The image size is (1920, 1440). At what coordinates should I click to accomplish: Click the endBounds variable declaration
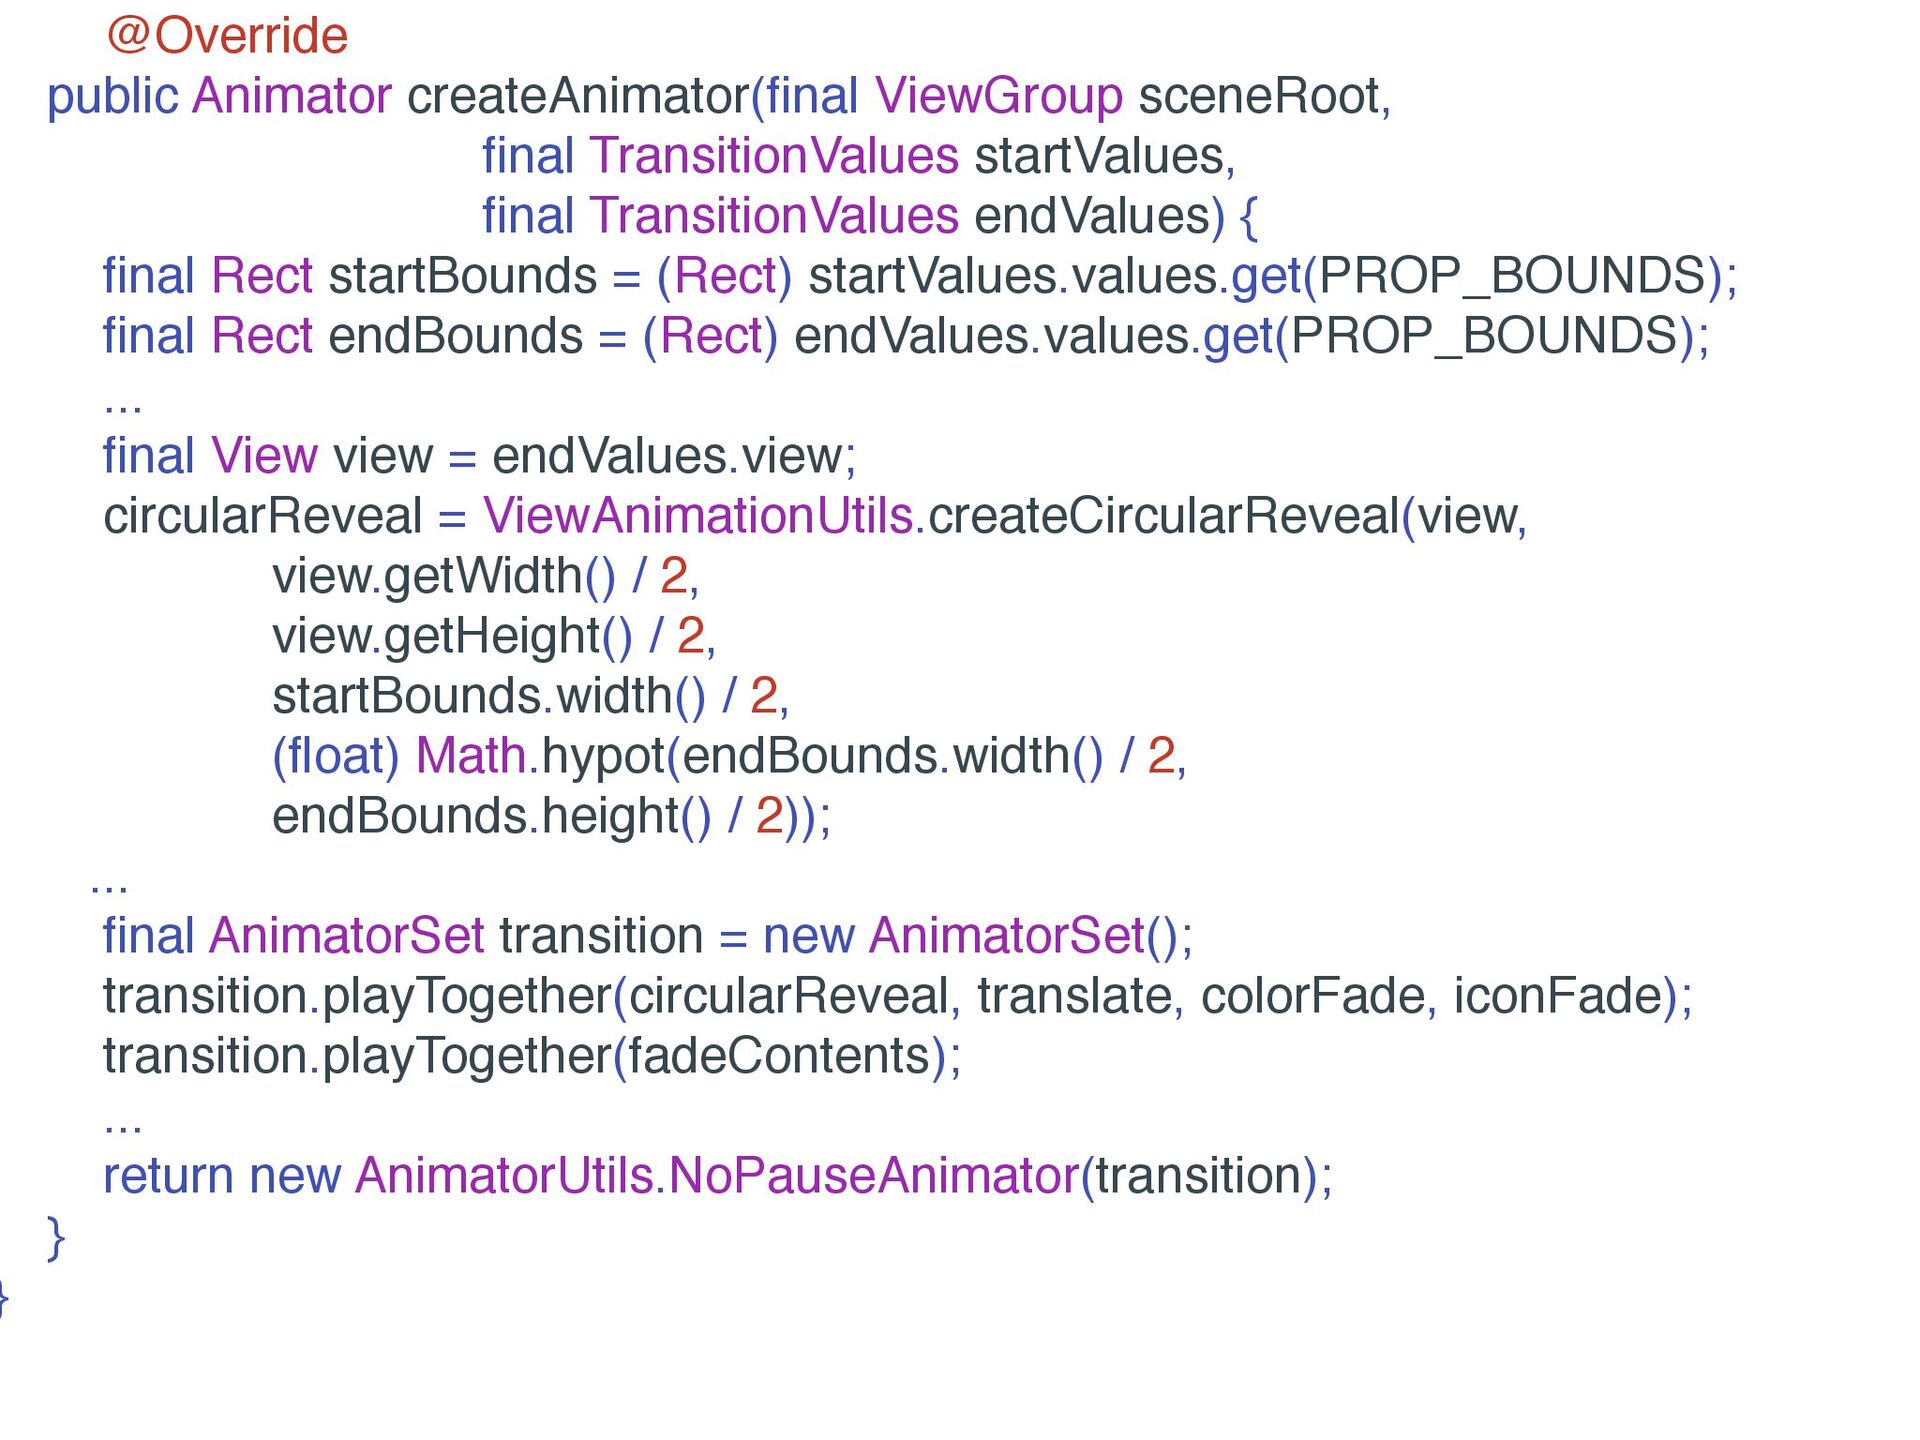455,336
